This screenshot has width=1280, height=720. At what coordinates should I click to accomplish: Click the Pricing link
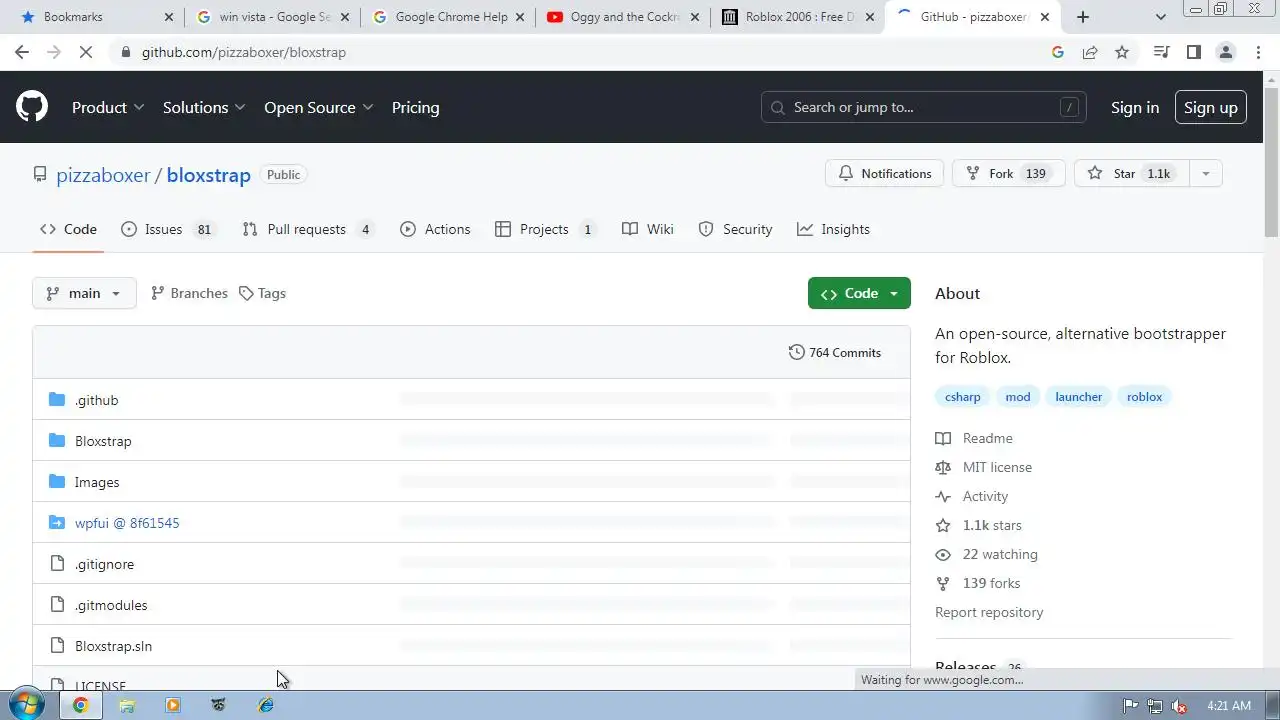click(415, 107)
